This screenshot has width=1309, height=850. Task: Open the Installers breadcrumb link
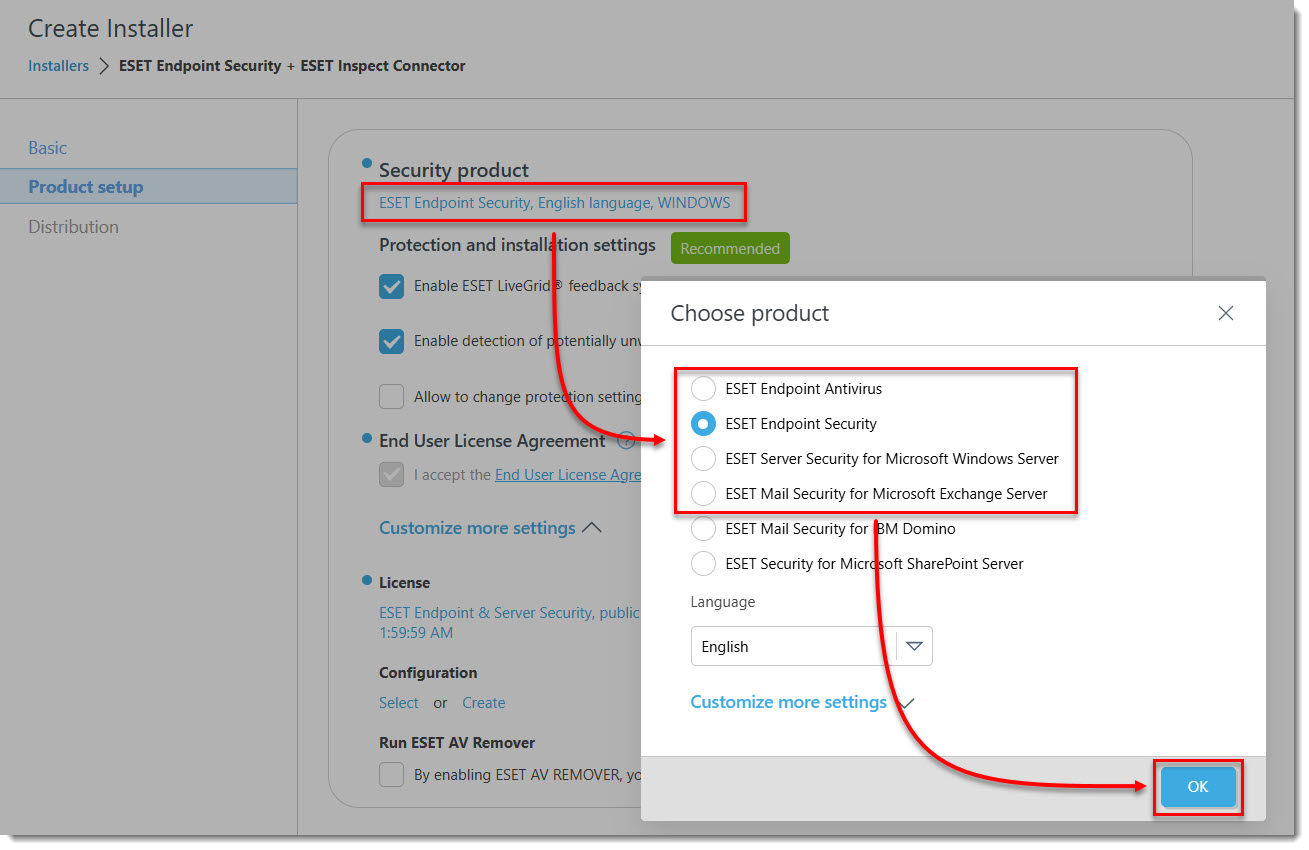point(58,66)
